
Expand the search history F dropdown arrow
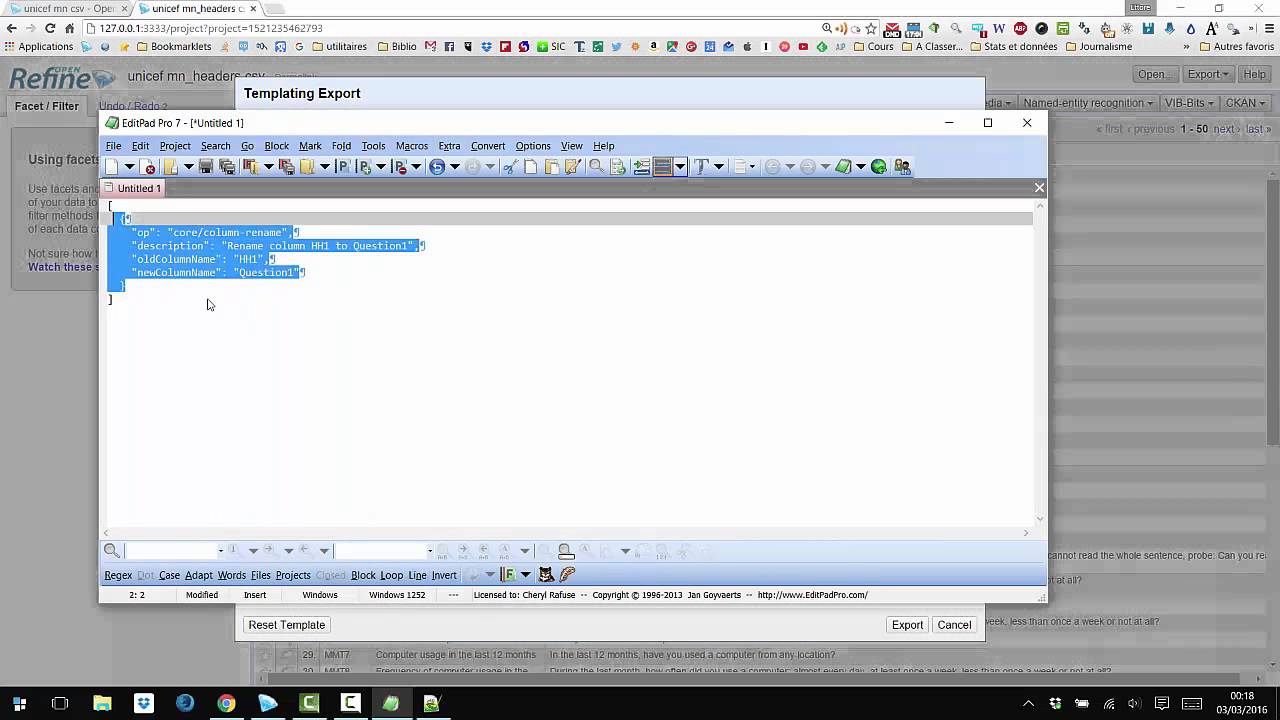pos(525,574)
